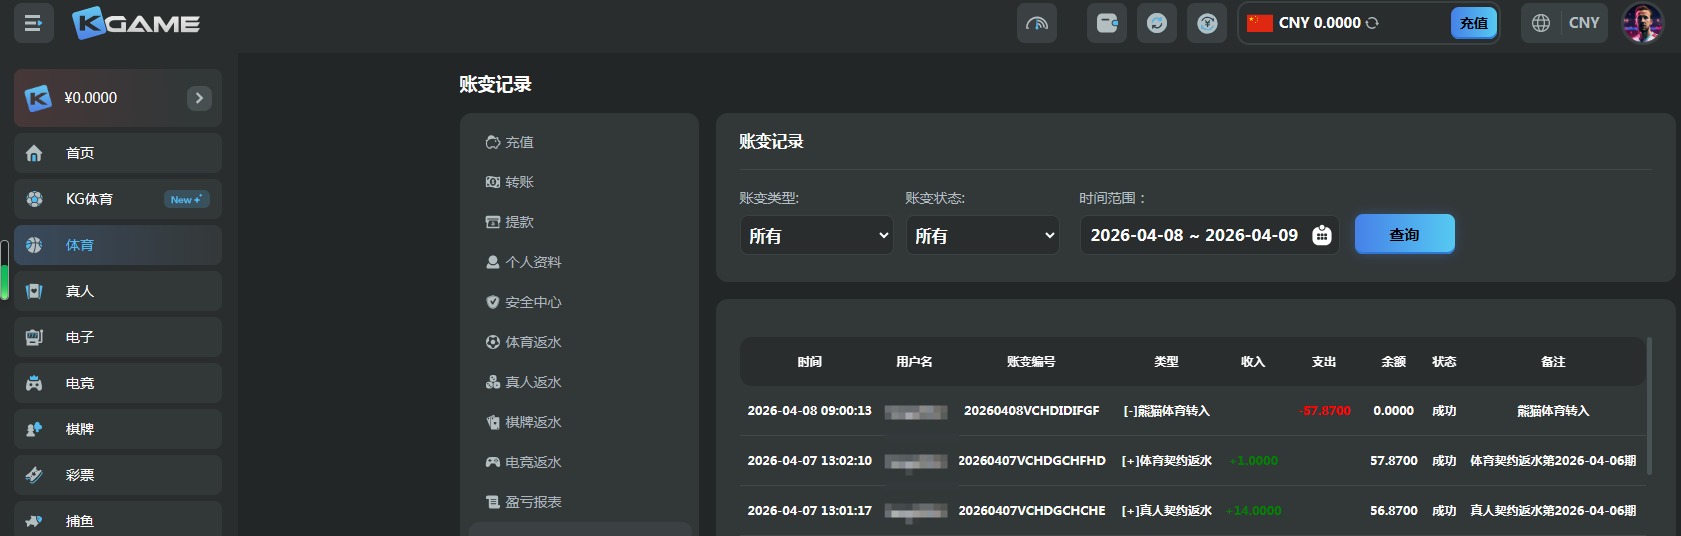This screenshot has width=1681, height=536.
Task: Click the +14.0000 income value
Action: point(1253,511)
